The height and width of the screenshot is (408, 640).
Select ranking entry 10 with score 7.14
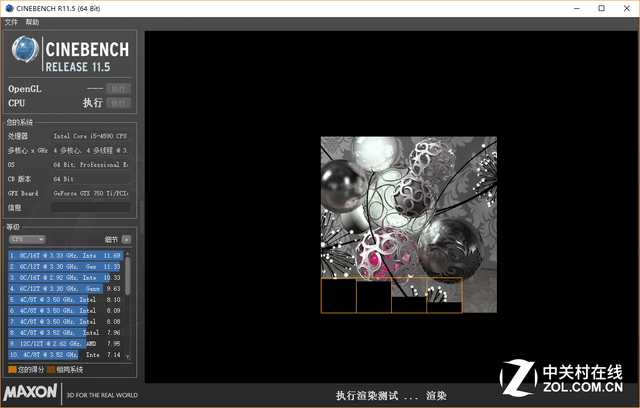65,354
